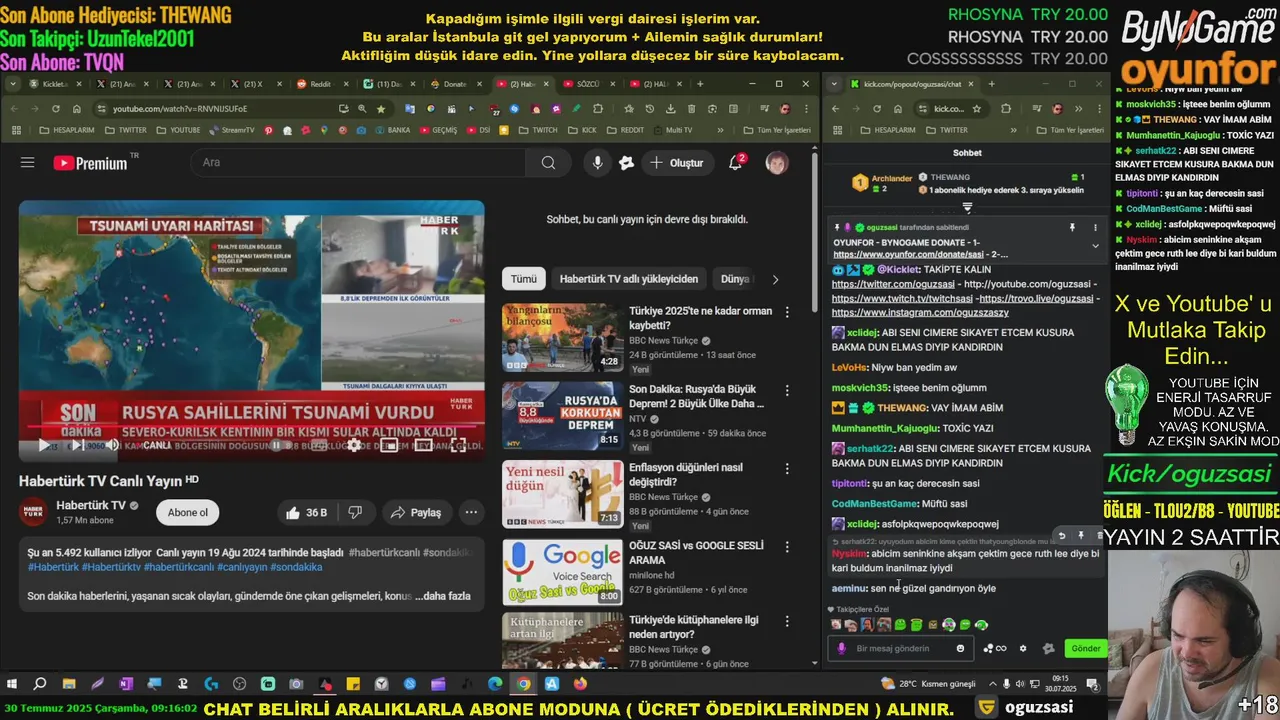The height and width of the screenshot is (720, 1280).
Task: Open 'Türkiye 2025'te ne kadar orman' thumbnail
Action: click(562, 338)
